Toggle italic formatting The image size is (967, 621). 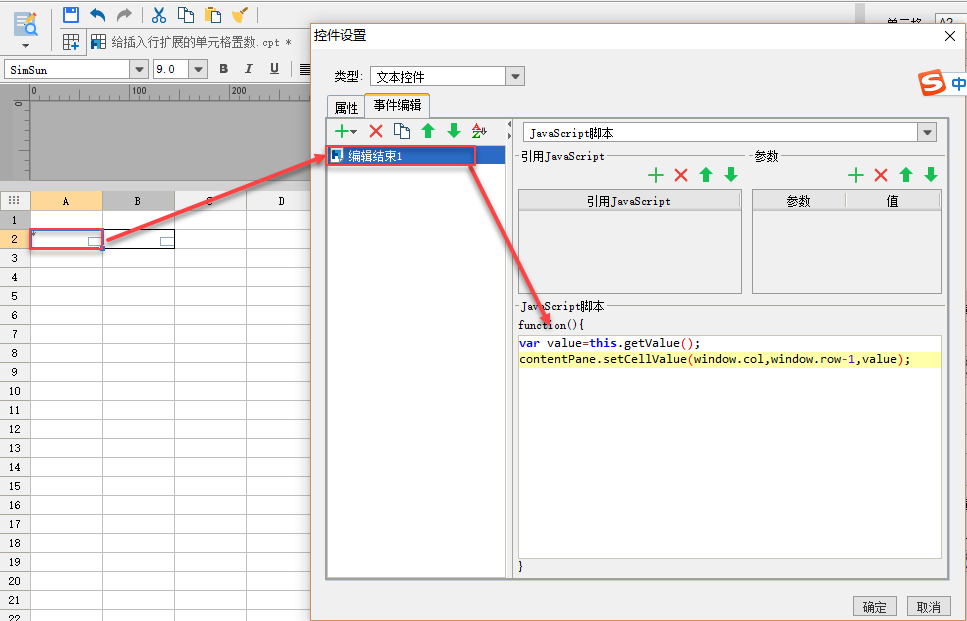coord(249,69)
